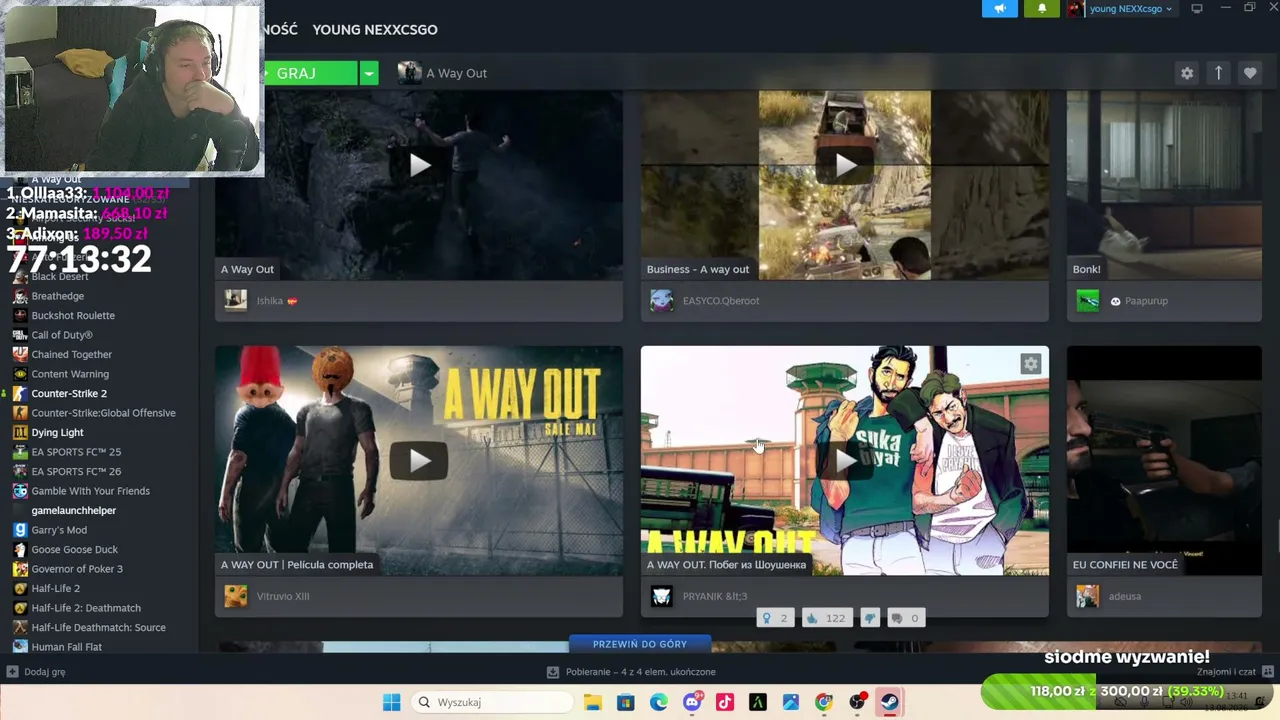The height and width of the screenshot is (720, 1280).
Task: Open the YOUNG NEXXCSGO profile tab
Action: click(x=375, y=30)
